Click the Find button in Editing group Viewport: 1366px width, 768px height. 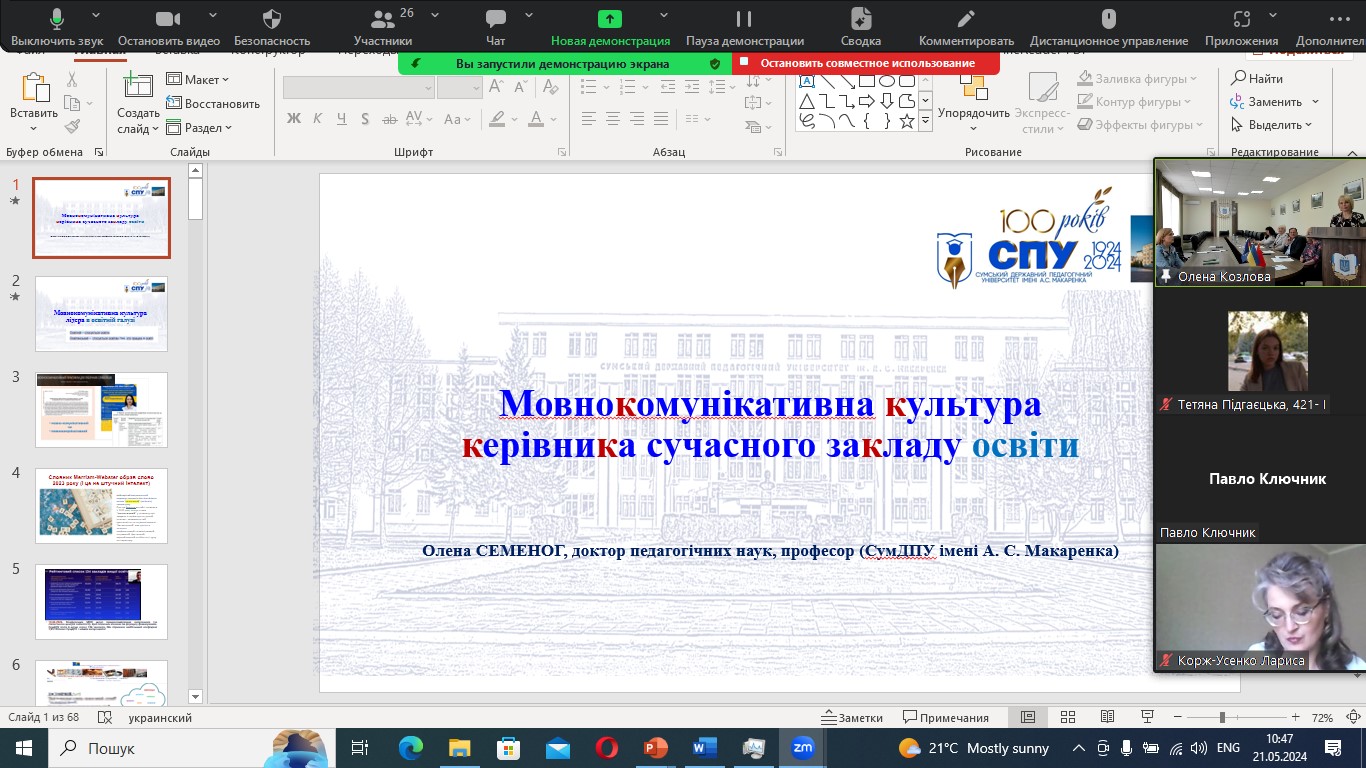pos(1257,78)
